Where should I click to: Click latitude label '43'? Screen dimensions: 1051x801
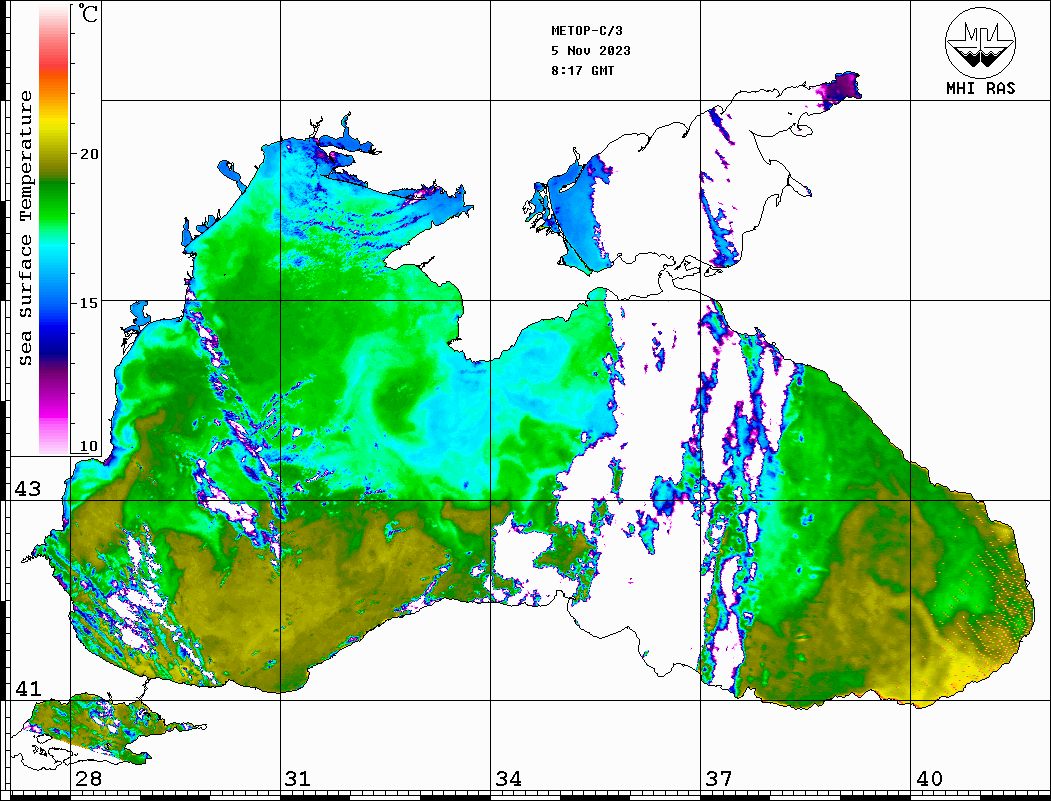[x=27, y=489]
